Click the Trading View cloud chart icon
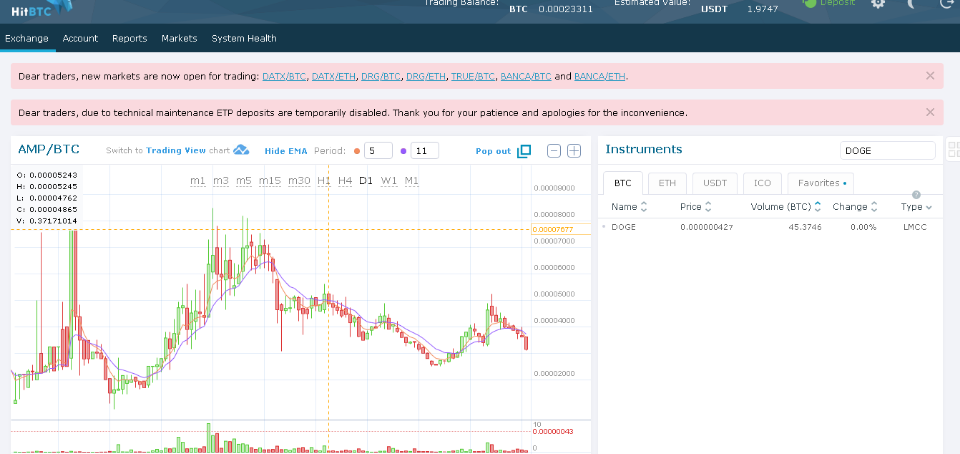The width and height of the screenshot is (960, 454). click(x=241, y=151)
